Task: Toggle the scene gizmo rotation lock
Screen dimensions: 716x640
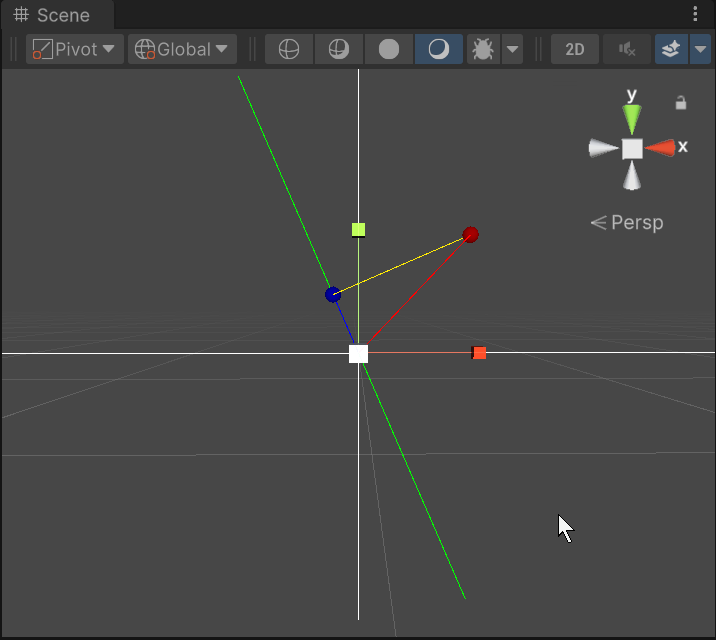Action: coord(681,102)
